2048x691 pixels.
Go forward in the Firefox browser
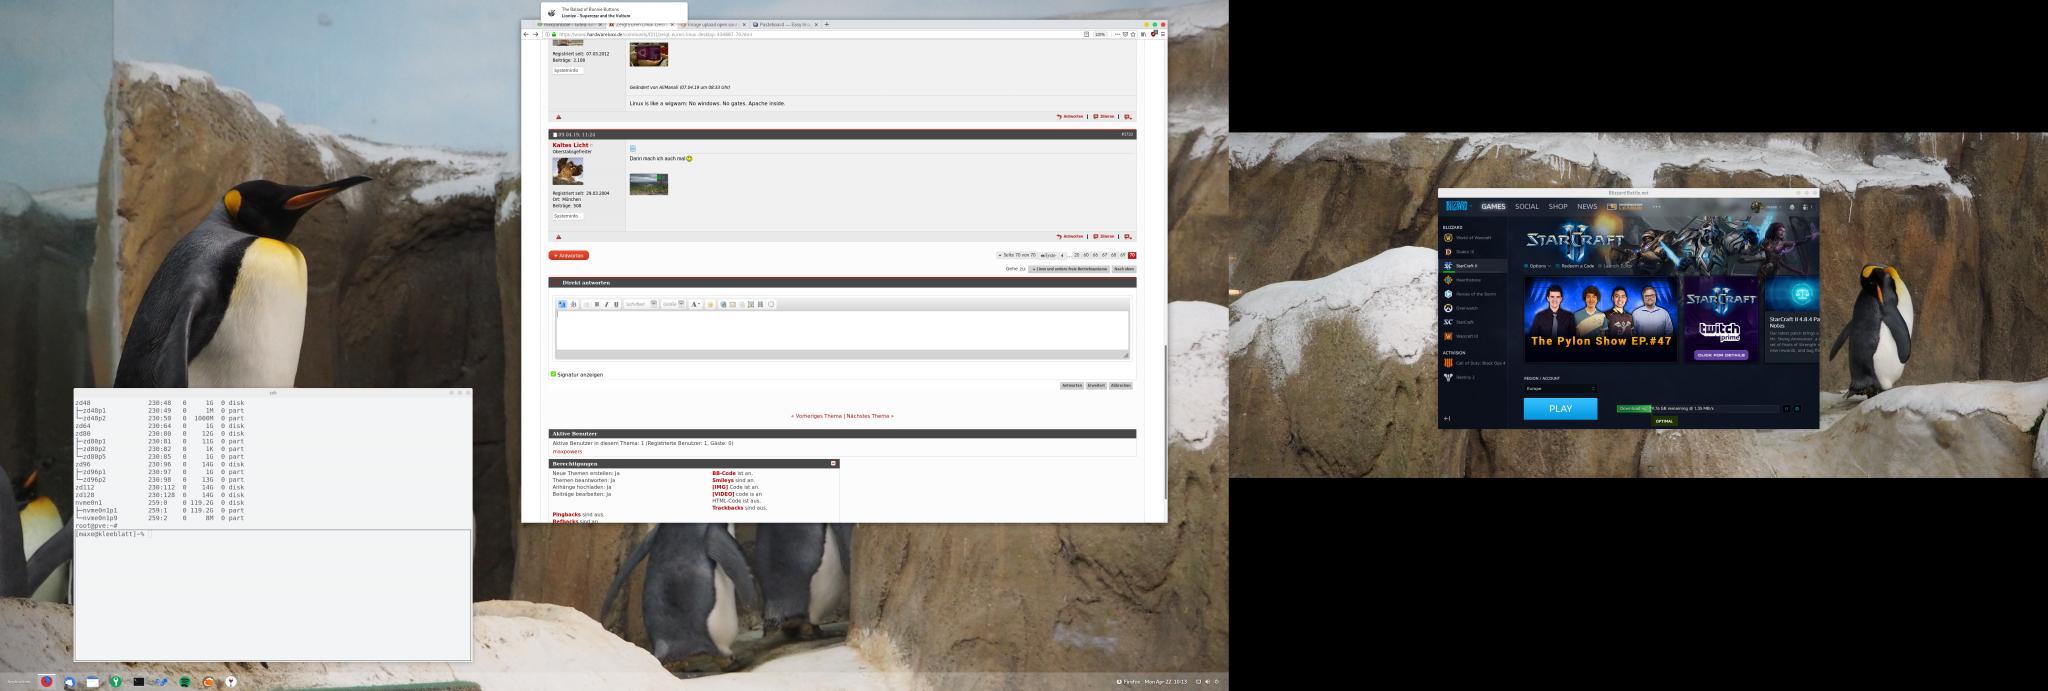click(536, 34)
